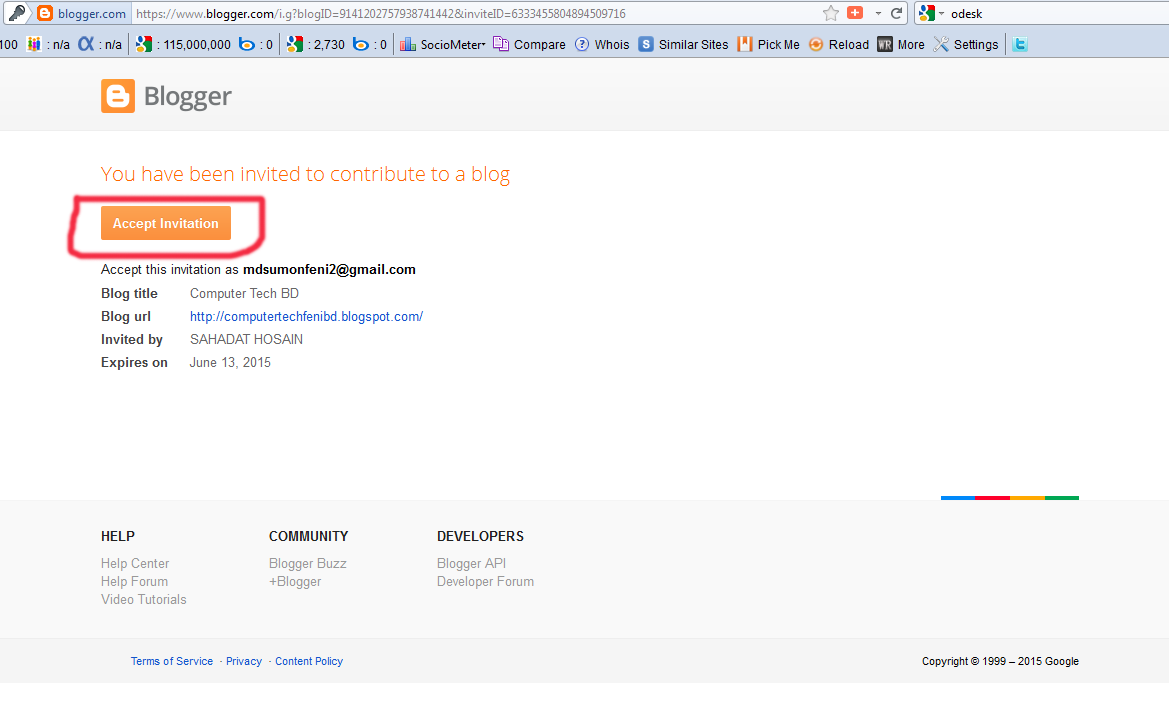Open the URL history dropdown arrow
The image size is (1169, 707).
point(877,13)
